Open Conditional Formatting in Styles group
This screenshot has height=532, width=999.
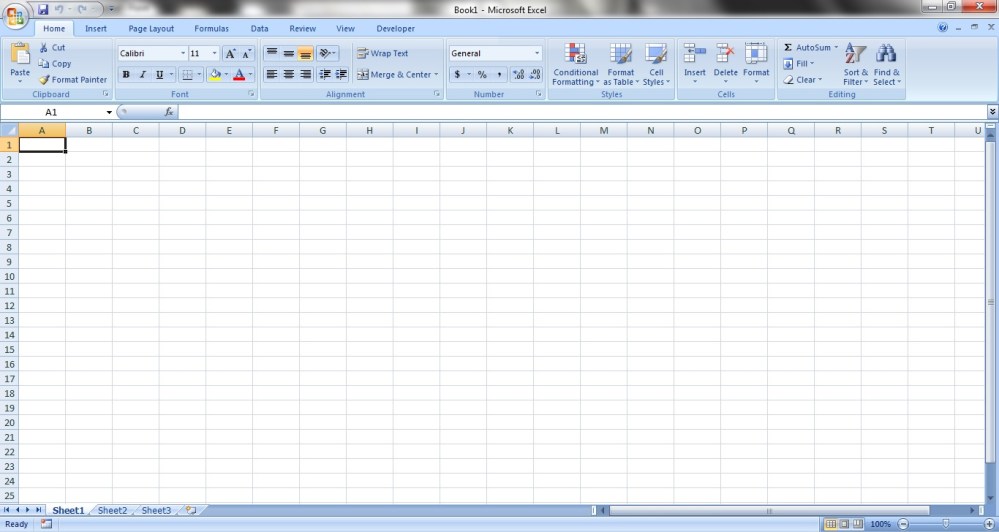point(575,64)
